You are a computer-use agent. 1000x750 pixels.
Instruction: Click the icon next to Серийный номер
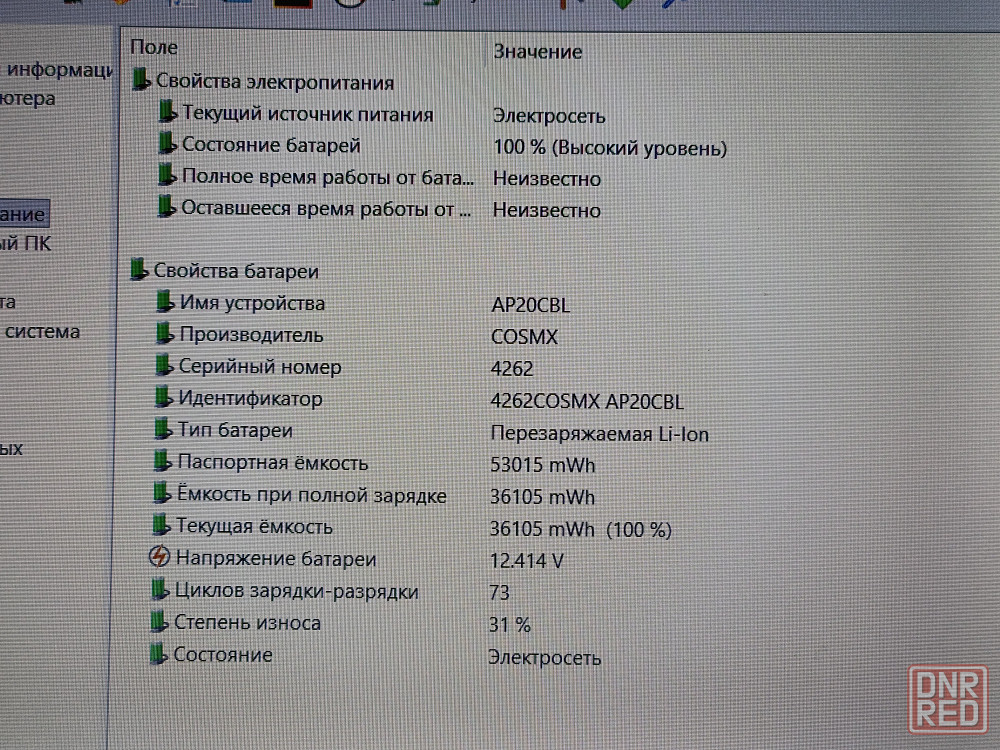(x=164, y=366)
